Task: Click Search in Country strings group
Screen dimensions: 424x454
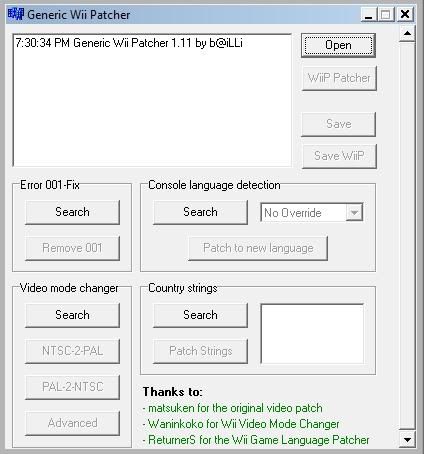Action: pos(200,315)
